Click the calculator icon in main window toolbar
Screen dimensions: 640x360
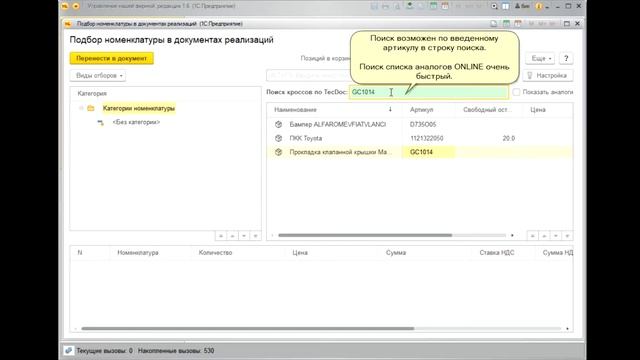coord(433,6)
